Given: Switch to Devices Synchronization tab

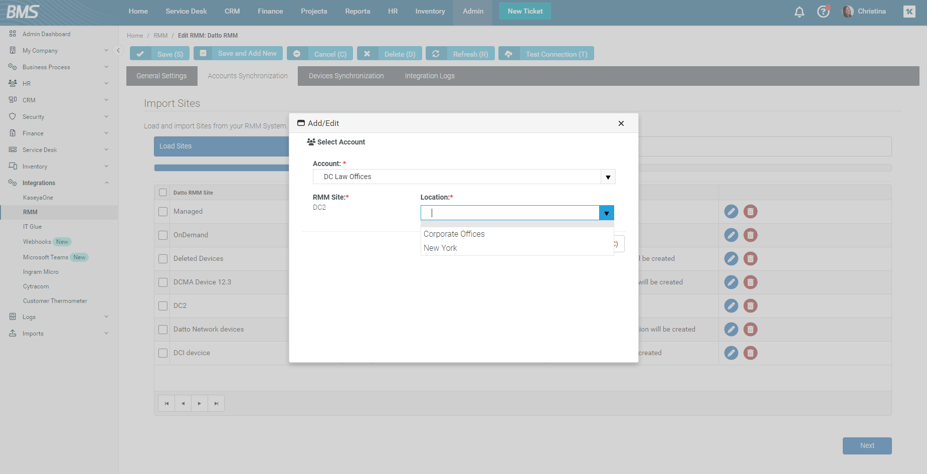Looking at the screenshot, I should [x=346, y=76].
